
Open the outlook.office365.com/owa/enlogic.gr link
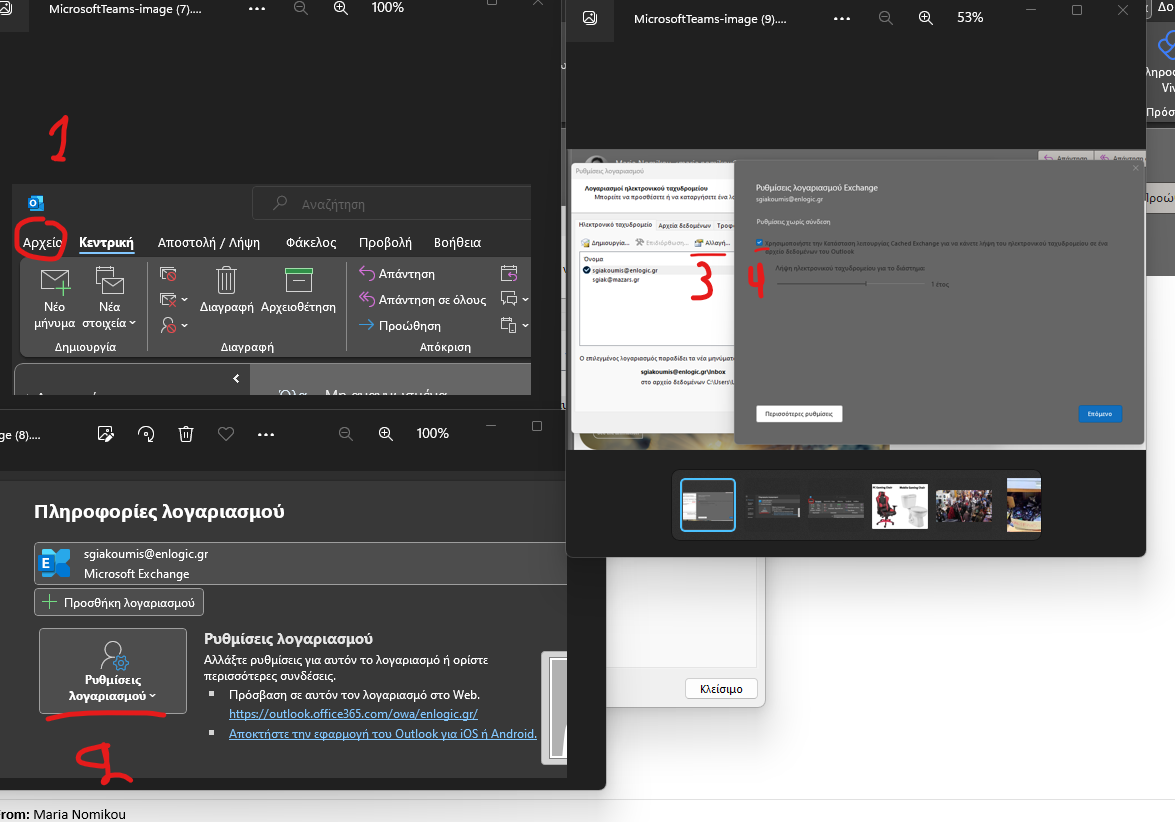pyautogui.click(x=353, y=714)
